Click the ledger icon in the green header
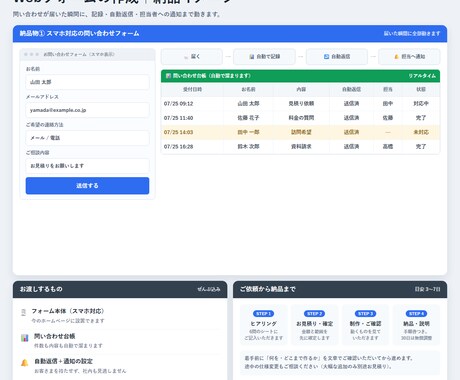The width and height of the screenshot is (460, 380). pyautogui.click(x=168, y=76)
